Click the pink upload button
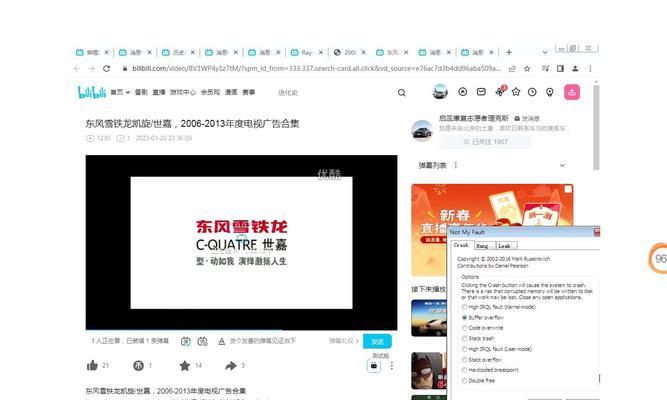 (x=572, y=92)
